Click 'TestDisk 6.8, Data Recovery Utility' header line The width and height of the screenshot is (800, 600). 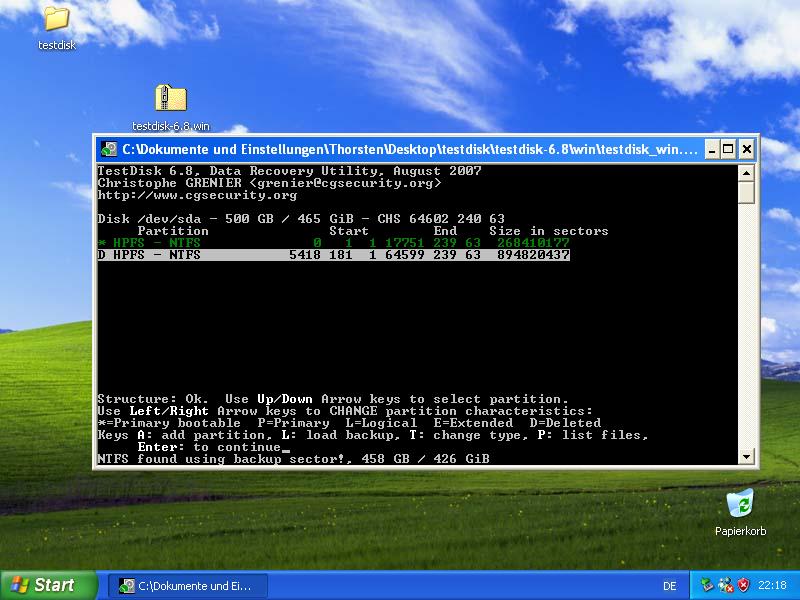[289, 171]
